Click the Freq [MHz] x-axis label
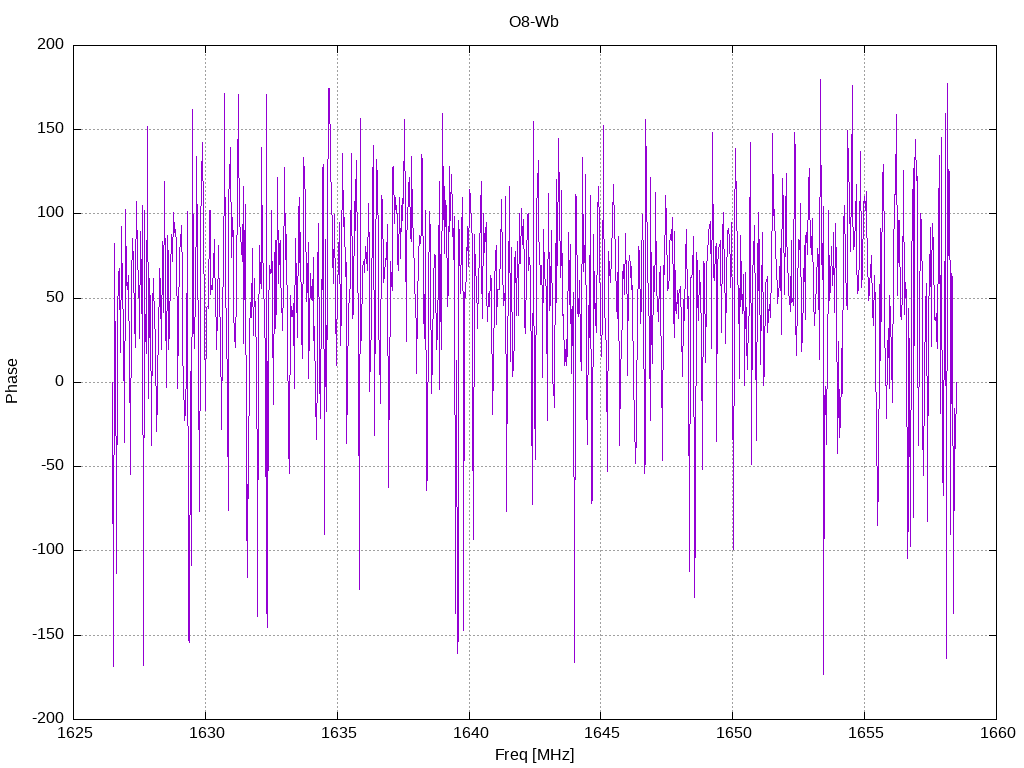Image resolution: width=1024 pixels, height=768 pixels. [534, 754]
